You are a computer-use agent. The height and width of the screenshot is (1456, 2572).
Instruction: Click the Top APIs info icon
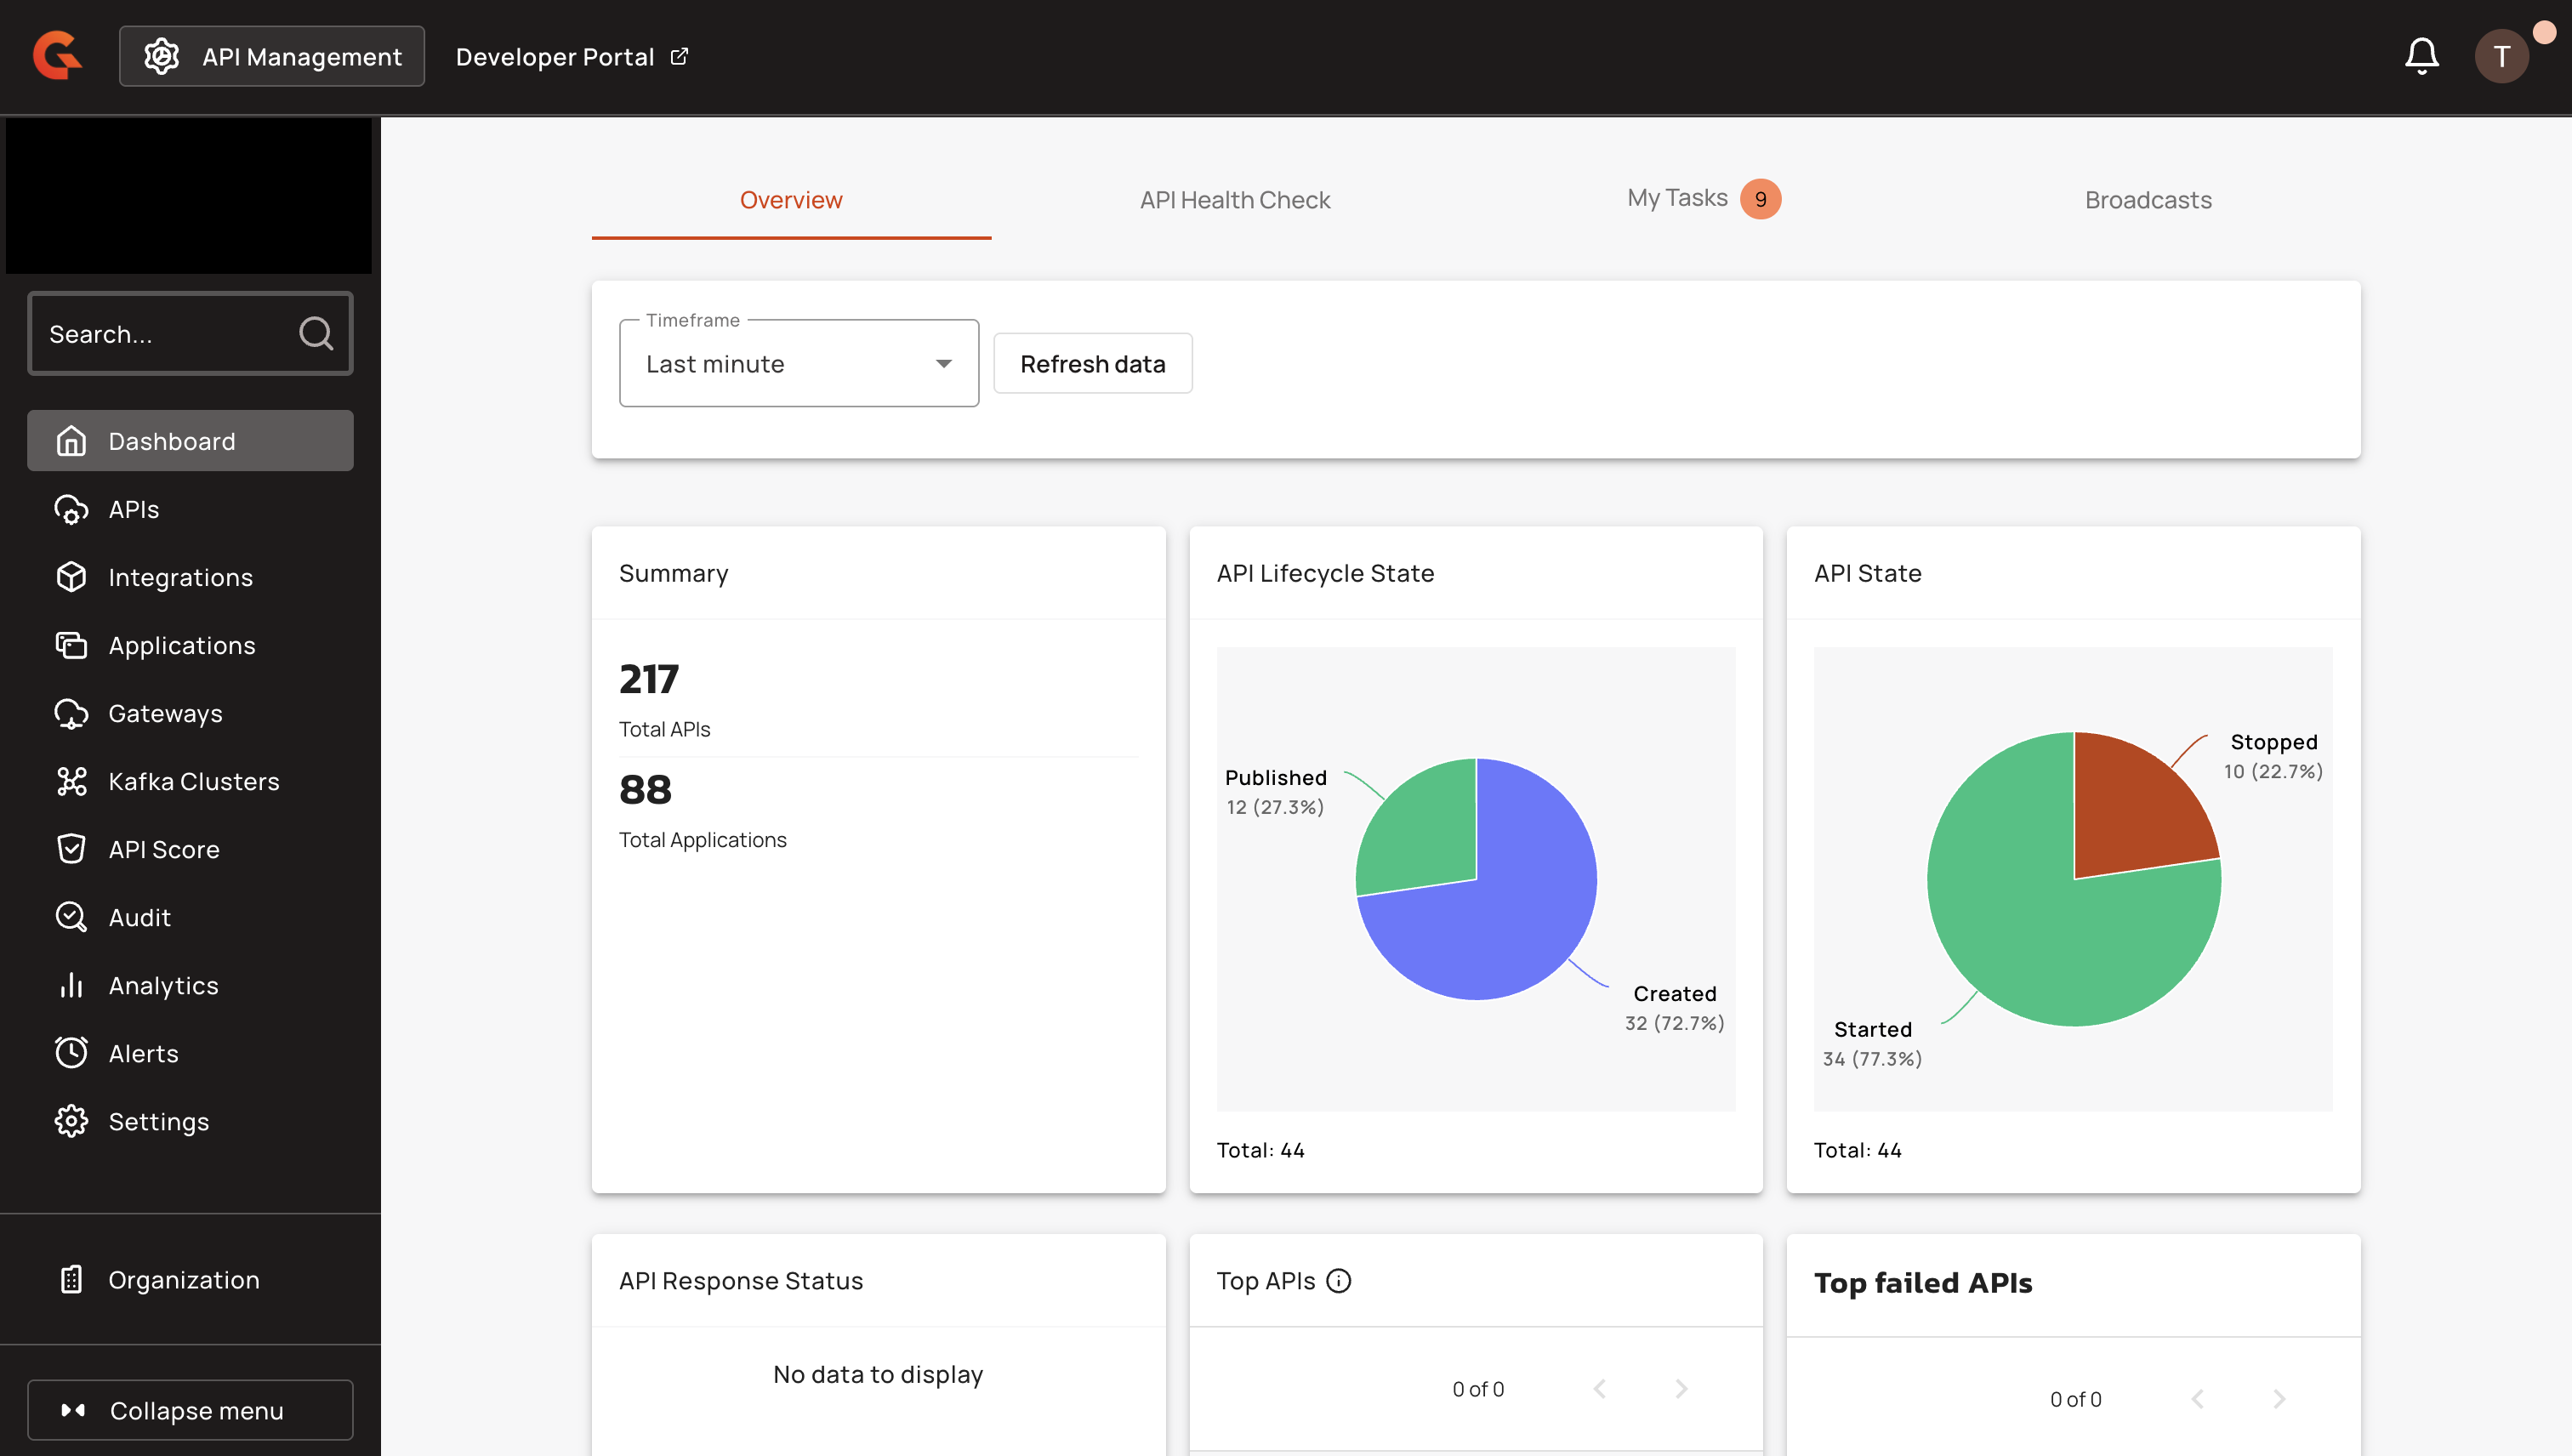coord(1338,1280)
